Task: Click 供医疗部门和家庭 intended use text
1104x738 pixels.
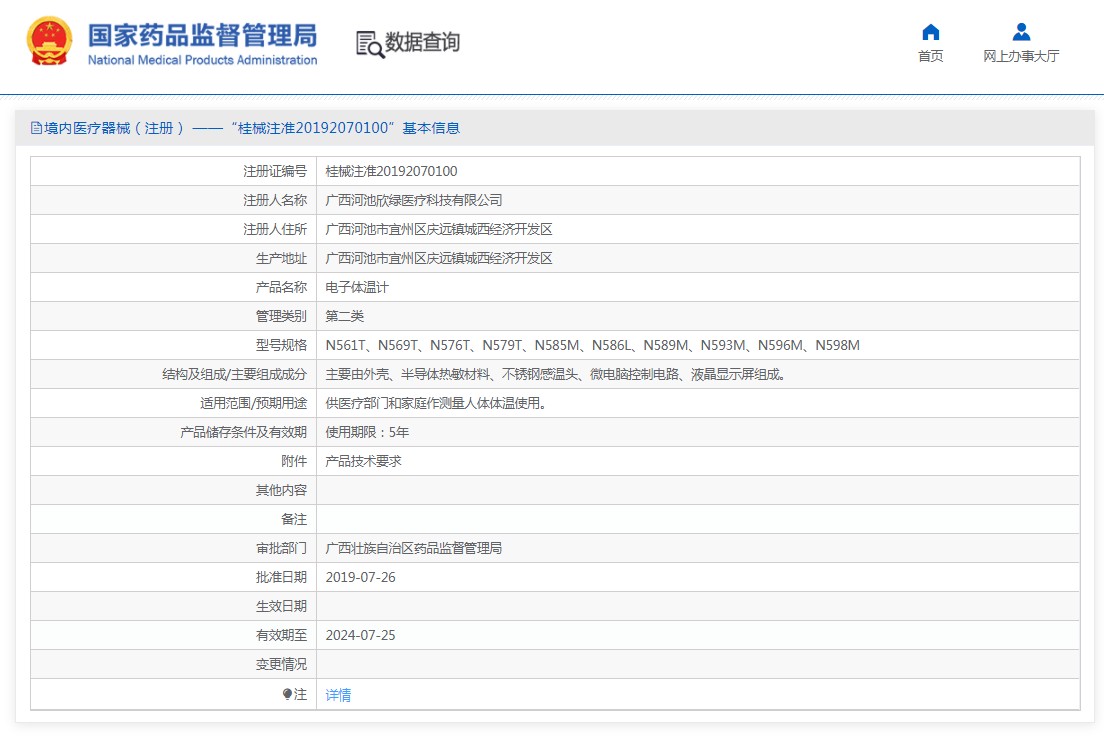Action: point(435,404)
